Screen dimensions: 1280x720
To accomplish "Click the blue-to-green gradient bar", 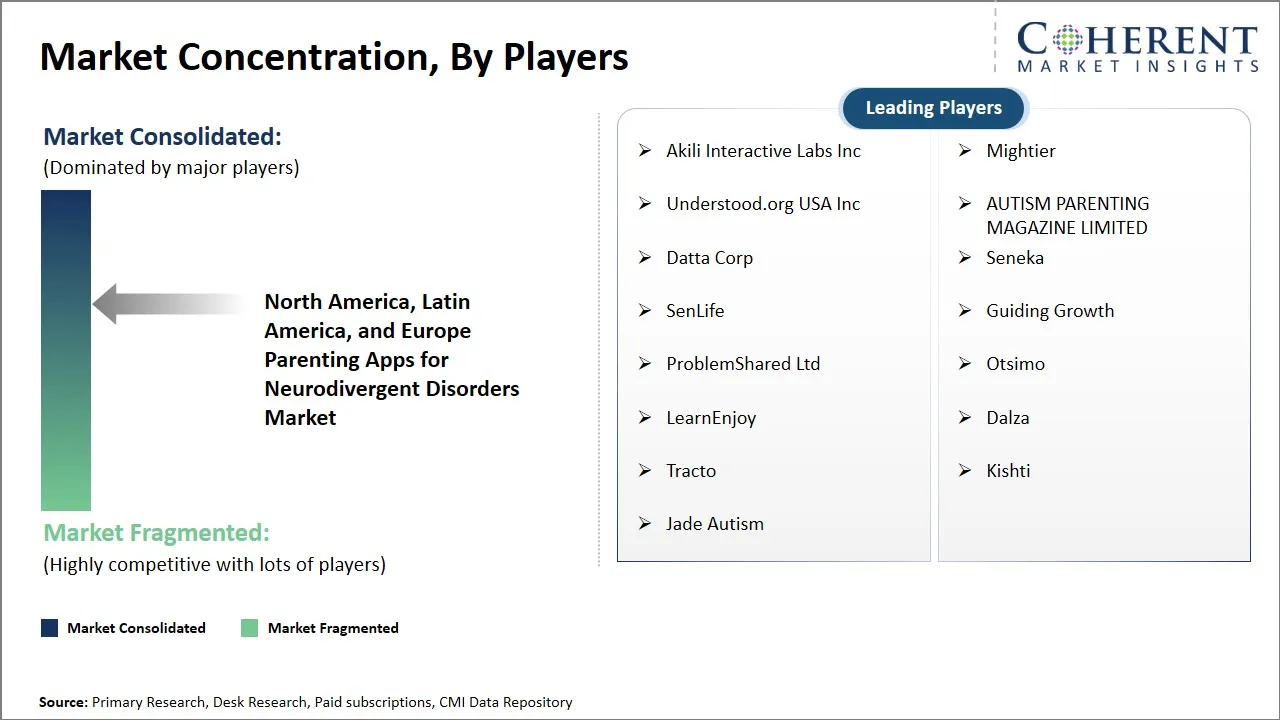I will [x=65, y=350].
